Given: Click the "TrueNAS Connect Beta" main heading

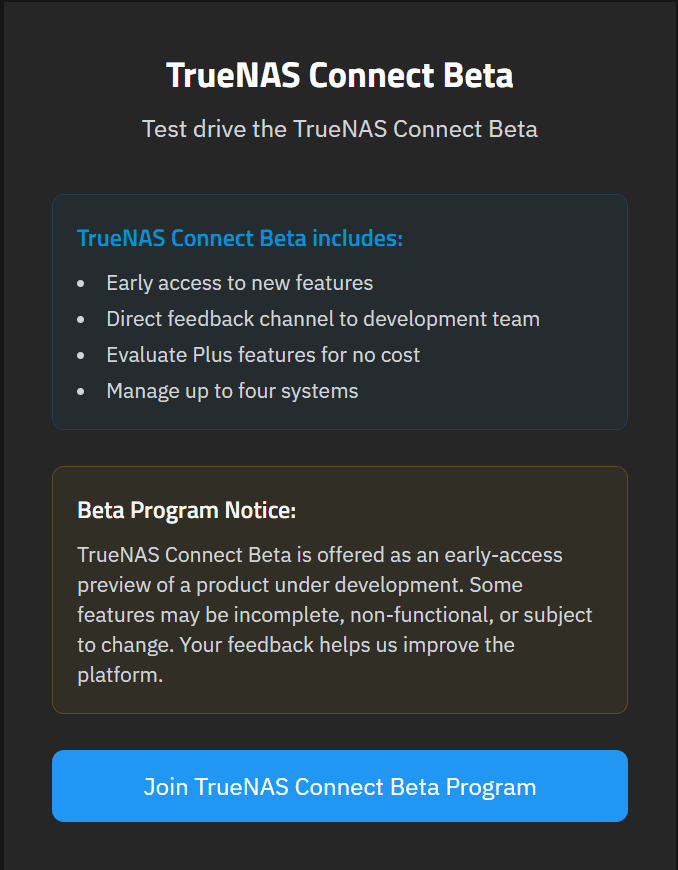Looking at the screenshot, I should [340, 76].
